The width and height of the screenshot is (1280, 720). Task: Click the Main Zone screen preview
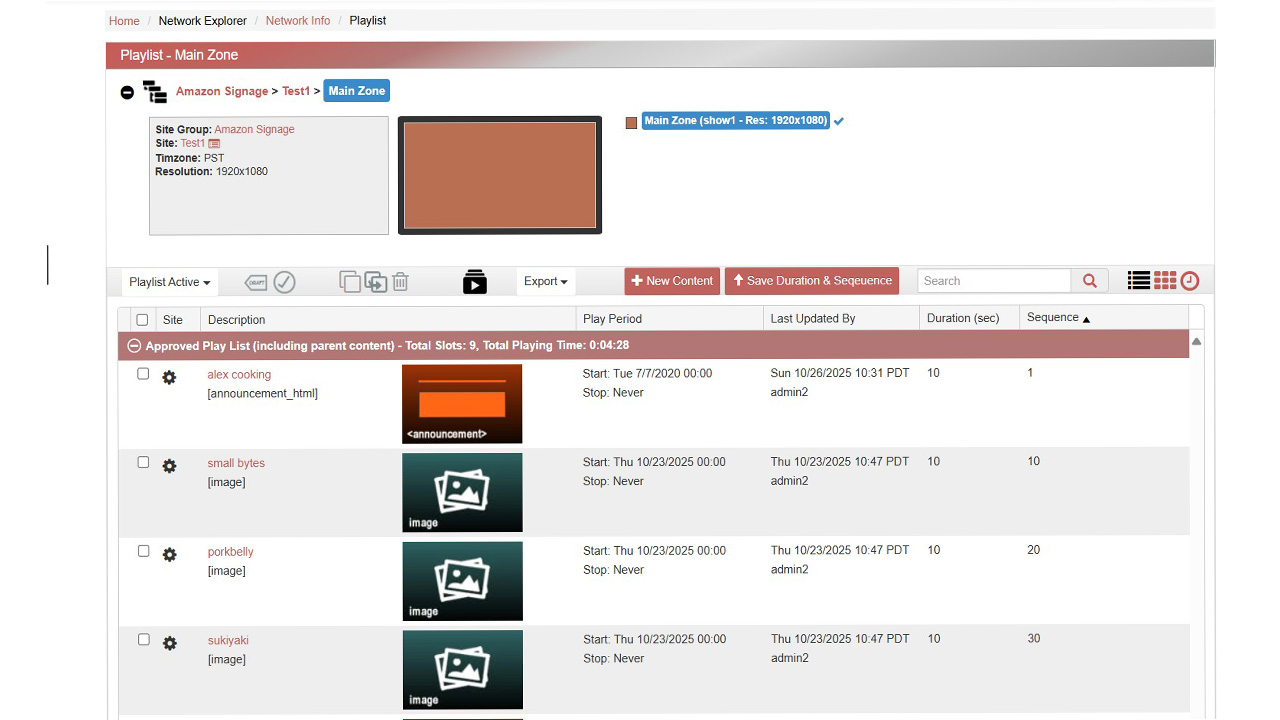(x=500, y=175)
